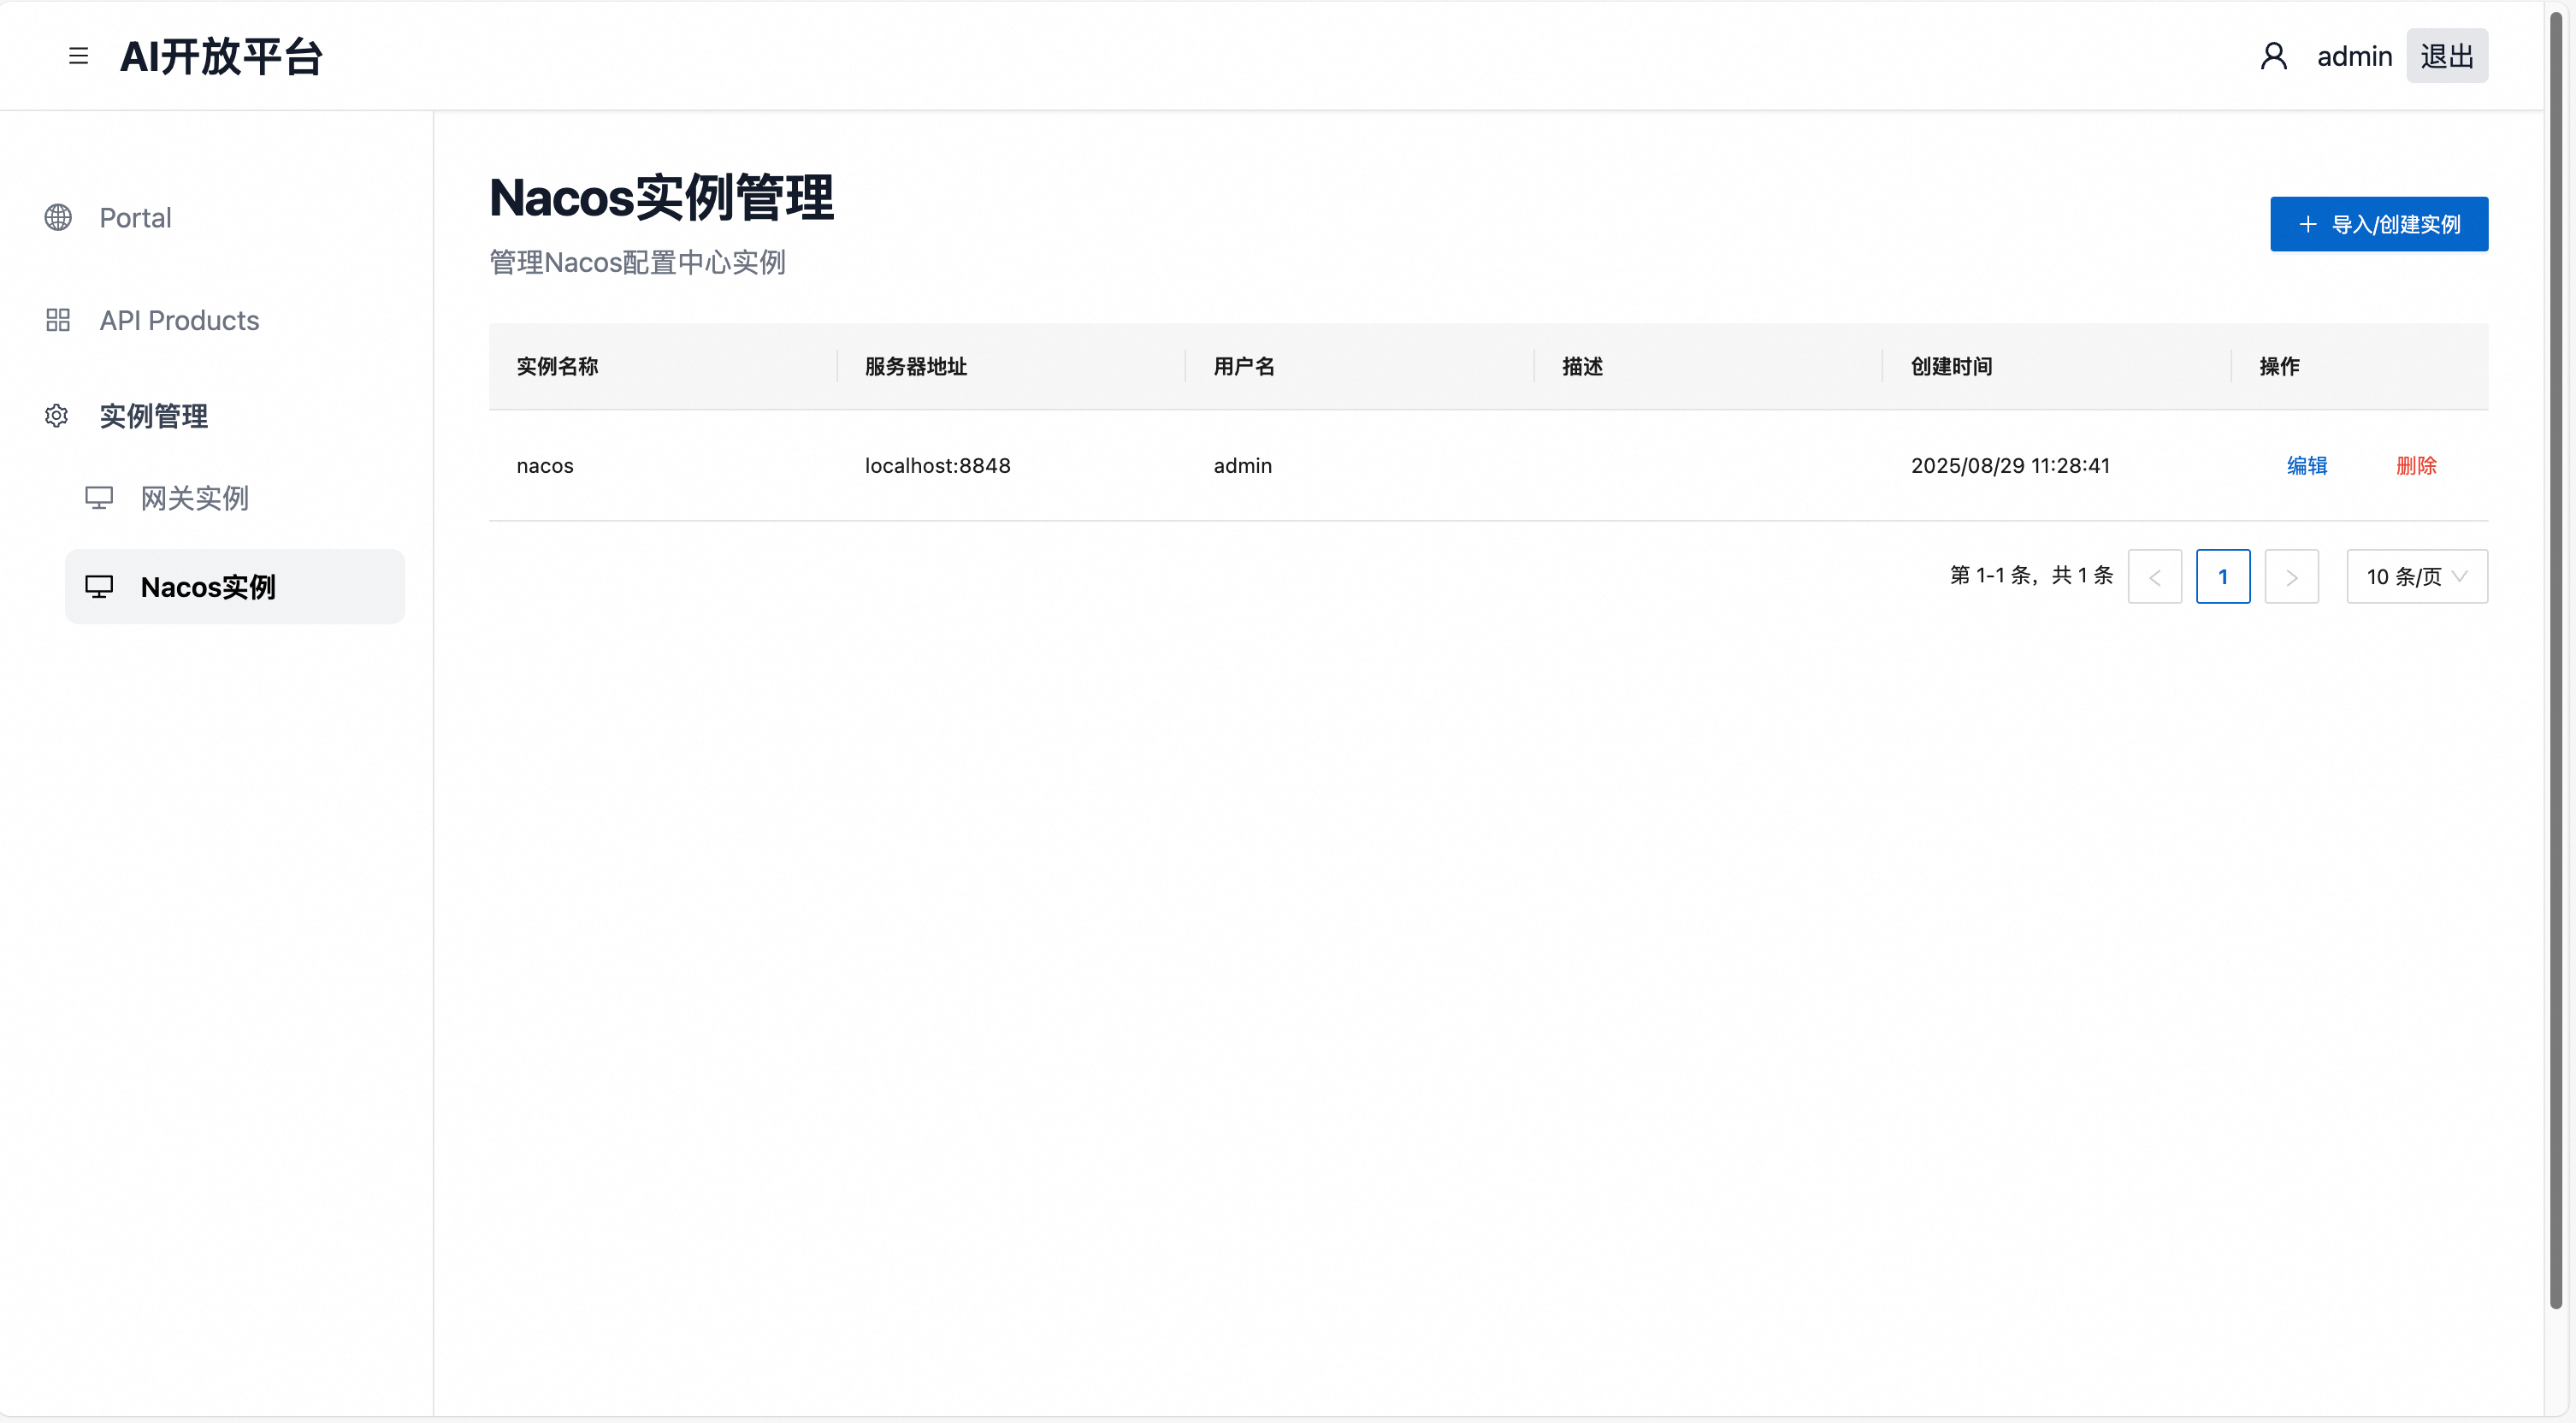
Task: Go to the next page arrow
Action: (2290, 576)
